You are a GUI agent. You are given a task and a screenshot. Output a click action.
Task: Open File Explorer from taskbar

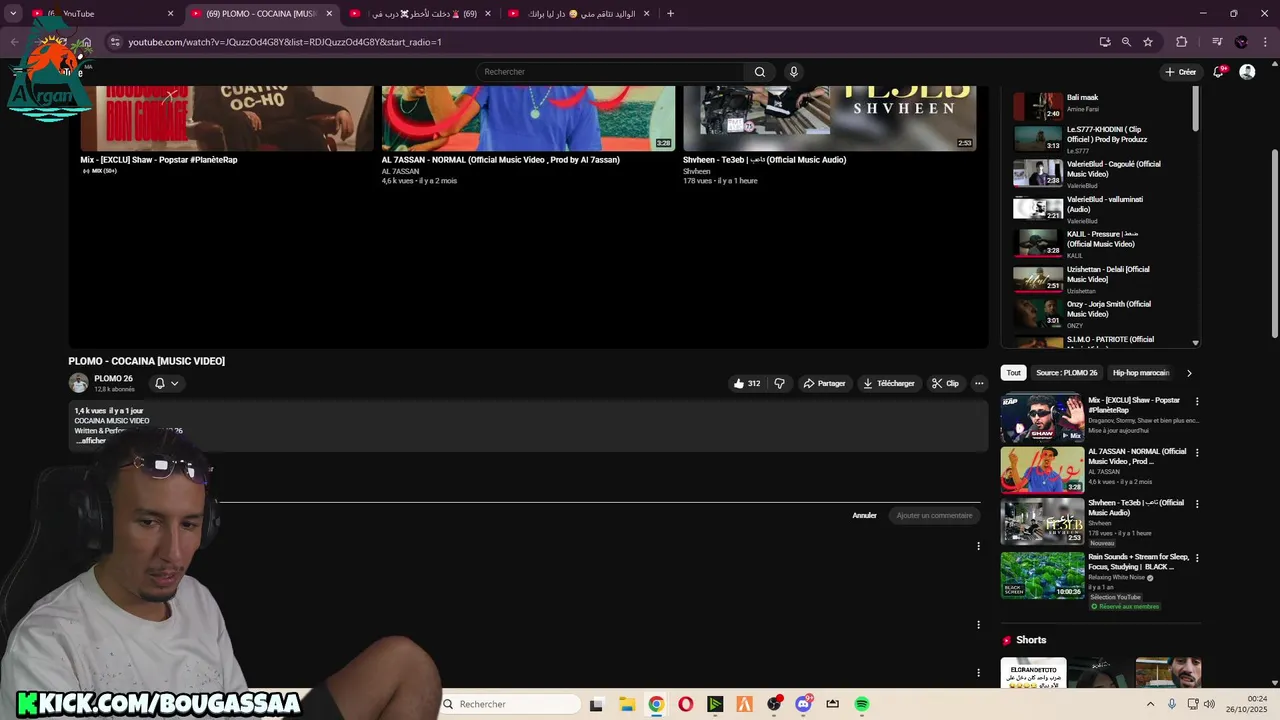[x=626, y=704]
